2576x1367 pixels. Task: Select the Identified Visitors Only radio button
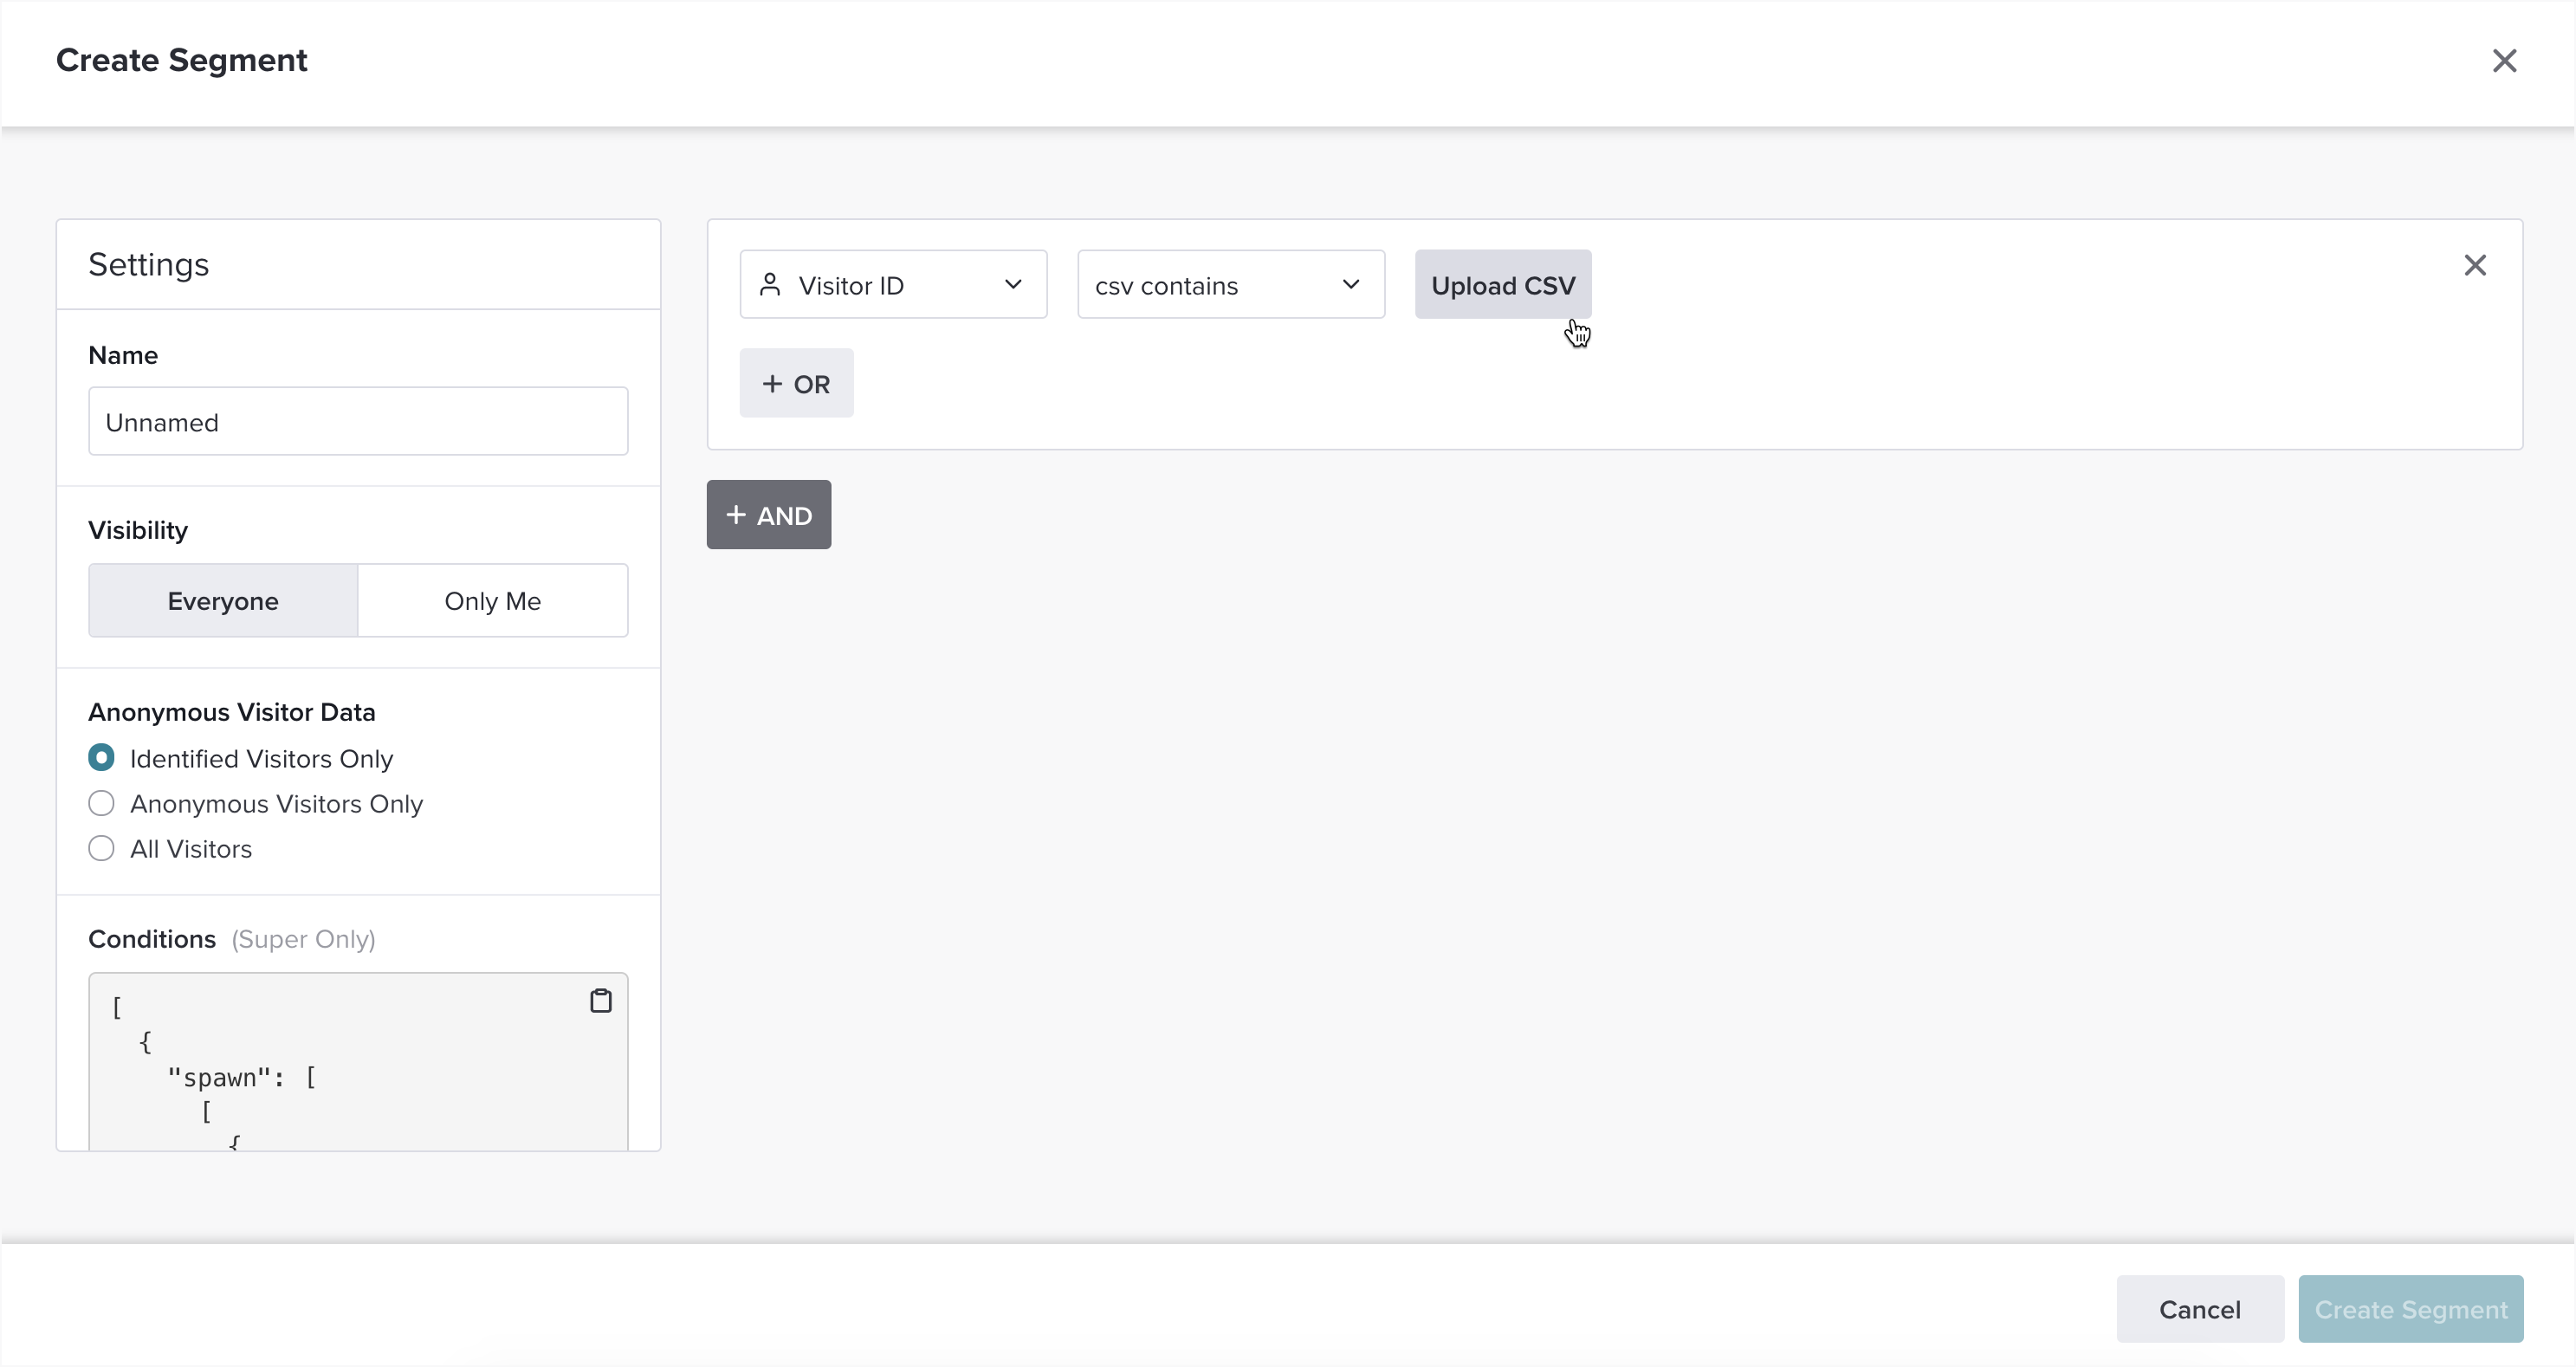(100, 759)
